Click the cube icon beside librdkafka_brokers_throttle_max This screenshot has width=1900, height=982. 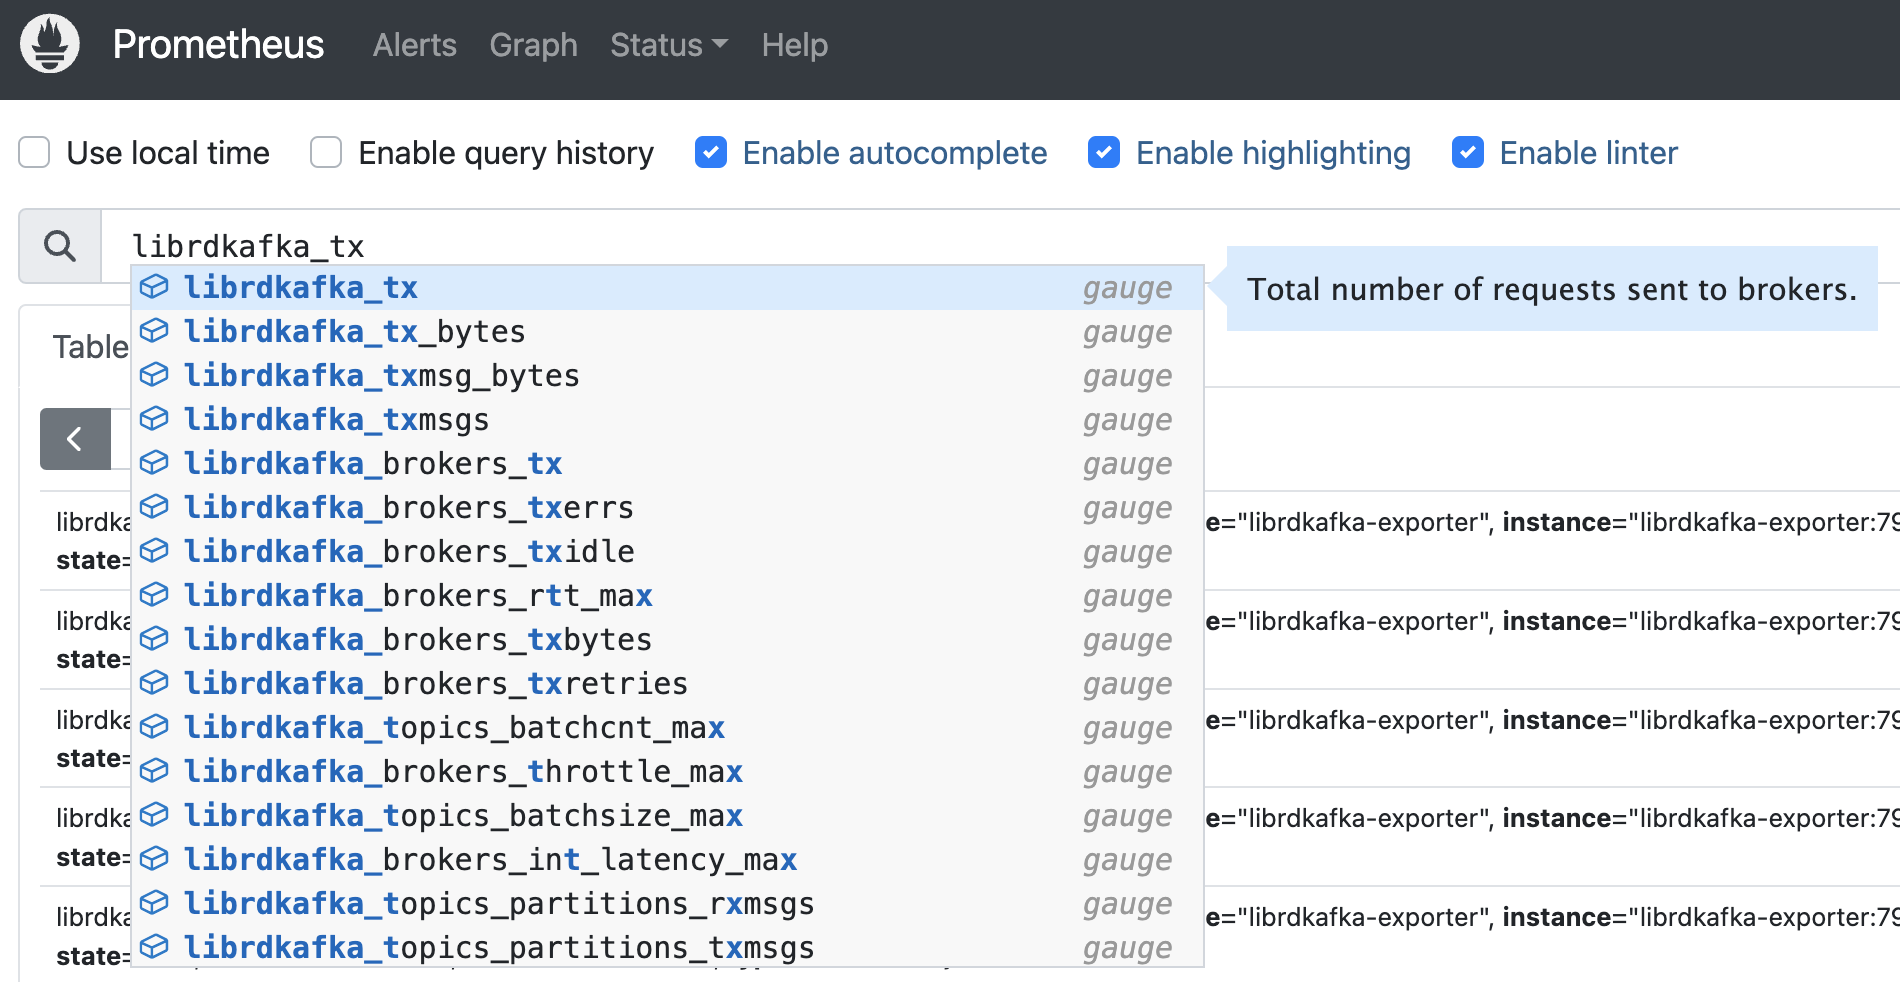(x=154, y=771)
